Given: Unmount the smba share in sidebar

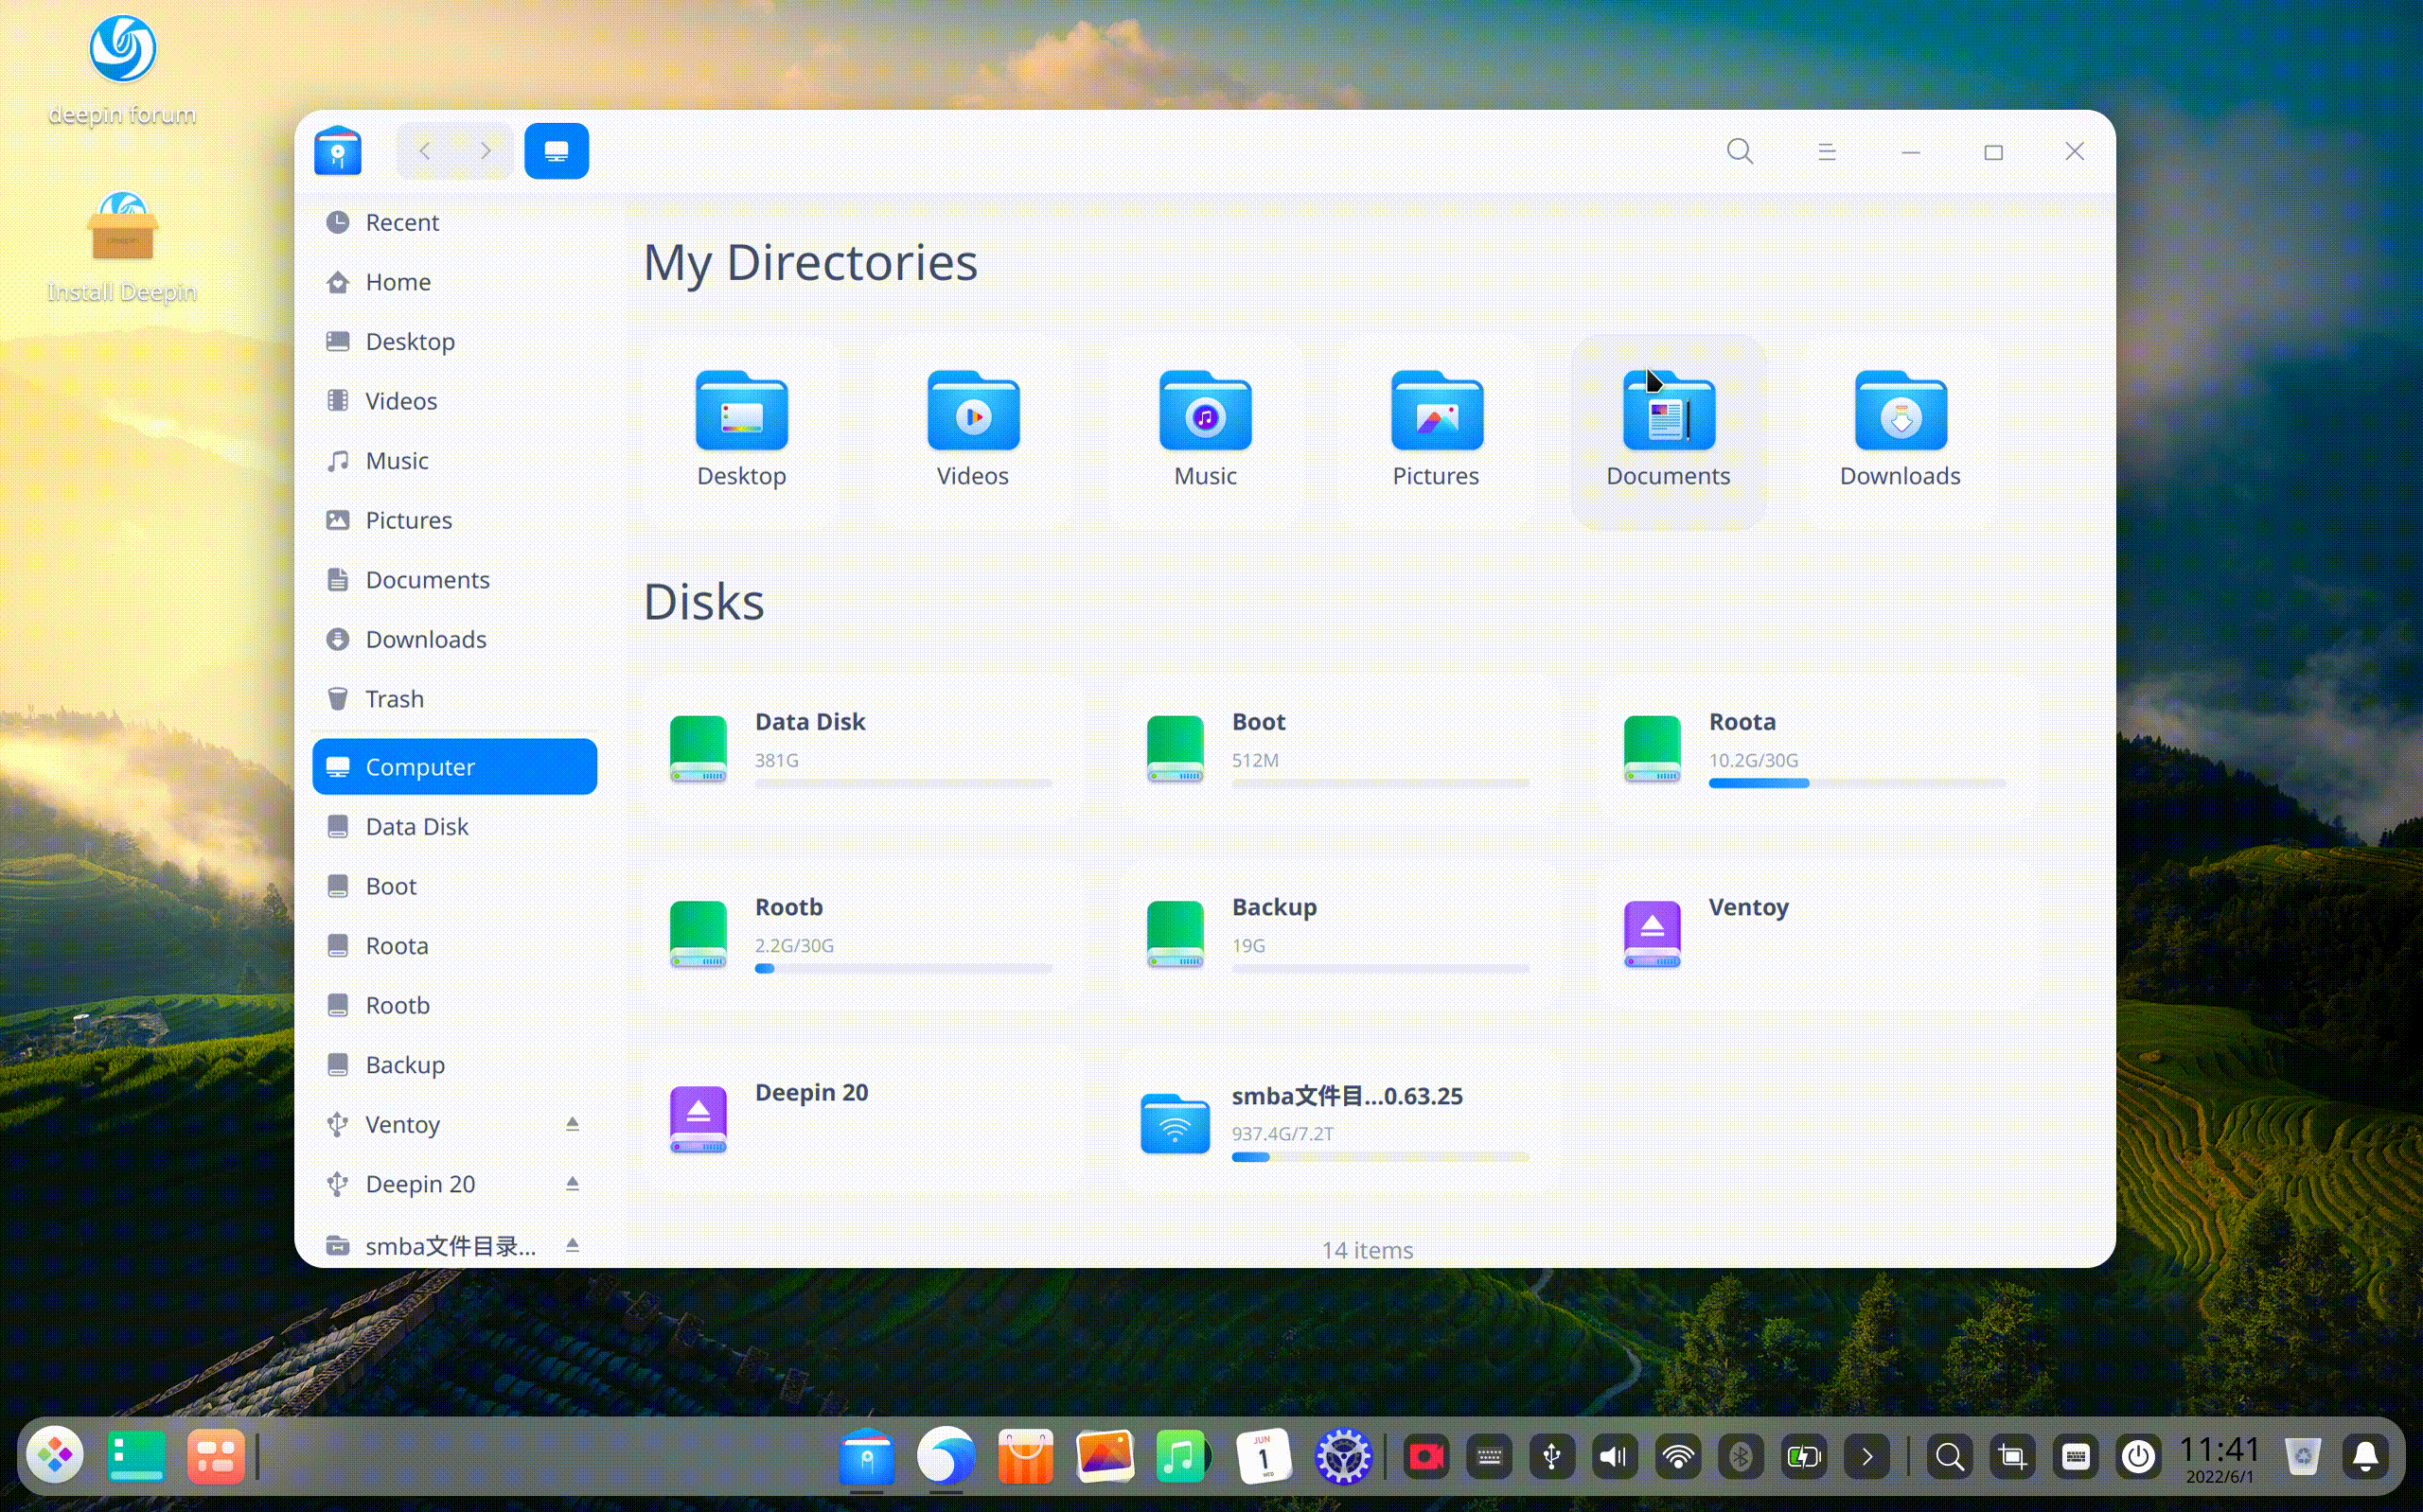Looking at the screenshot, I should click(572, 1245).
